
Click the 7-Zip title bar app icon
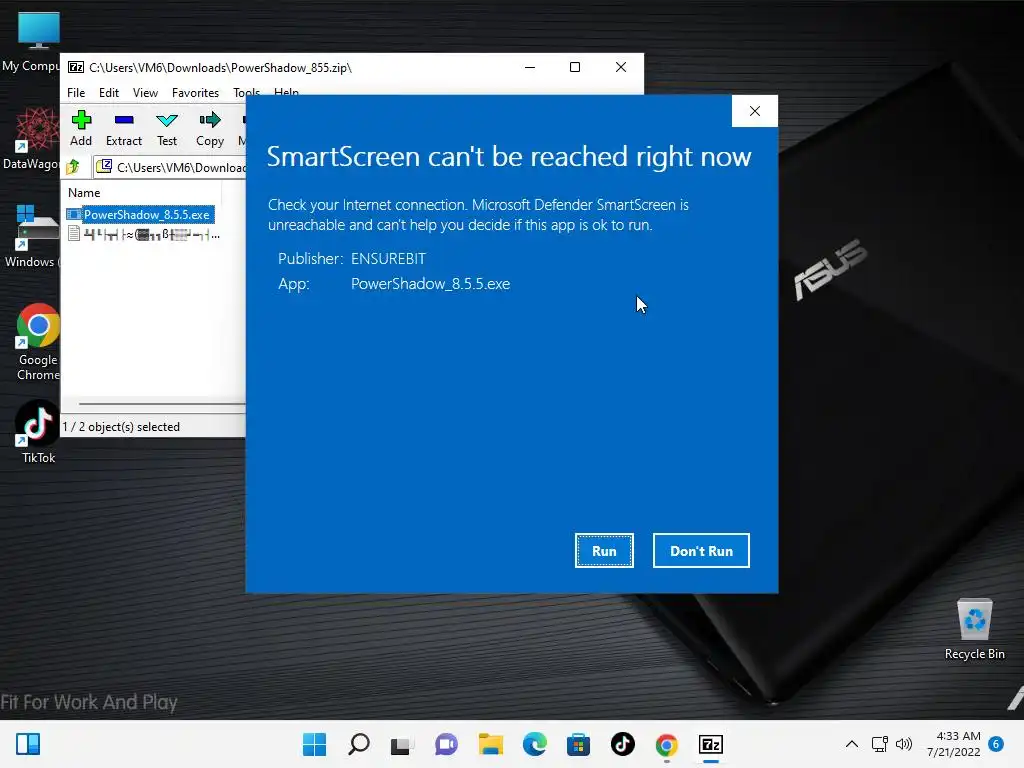[x=76, y=67]
